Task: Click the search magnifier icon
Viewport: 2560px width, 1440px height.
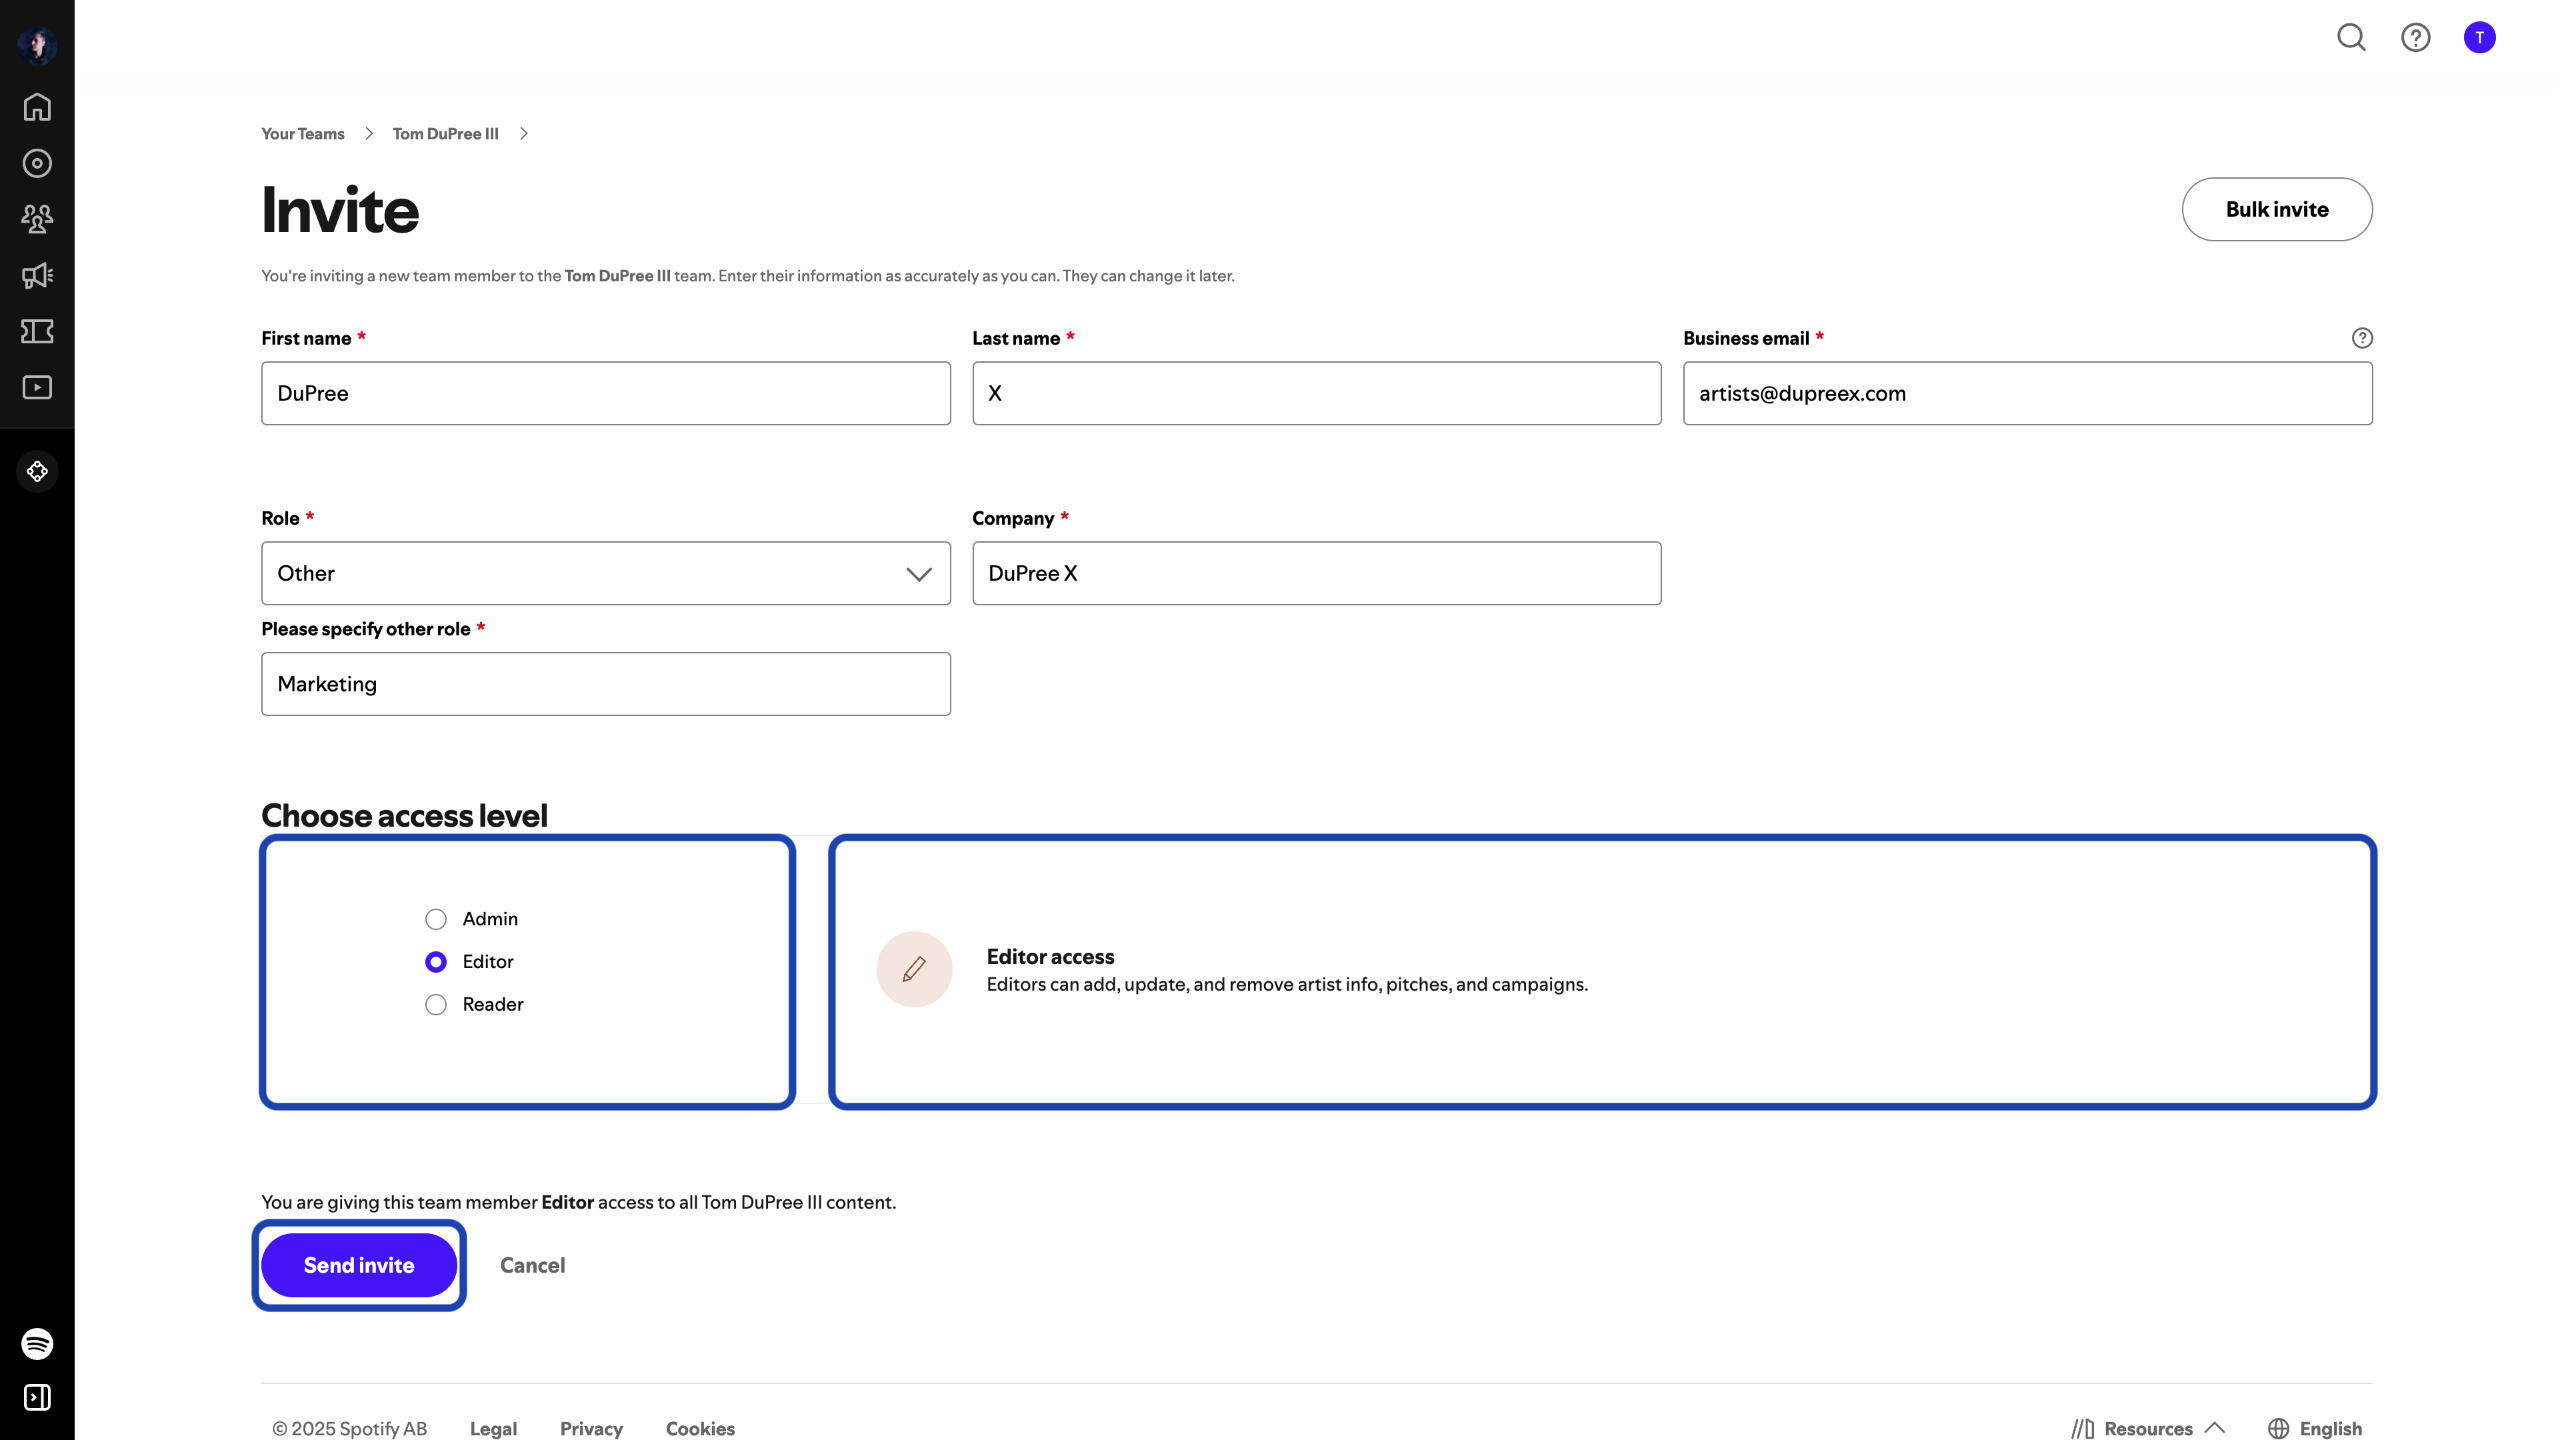Action: click(2351, 38)
